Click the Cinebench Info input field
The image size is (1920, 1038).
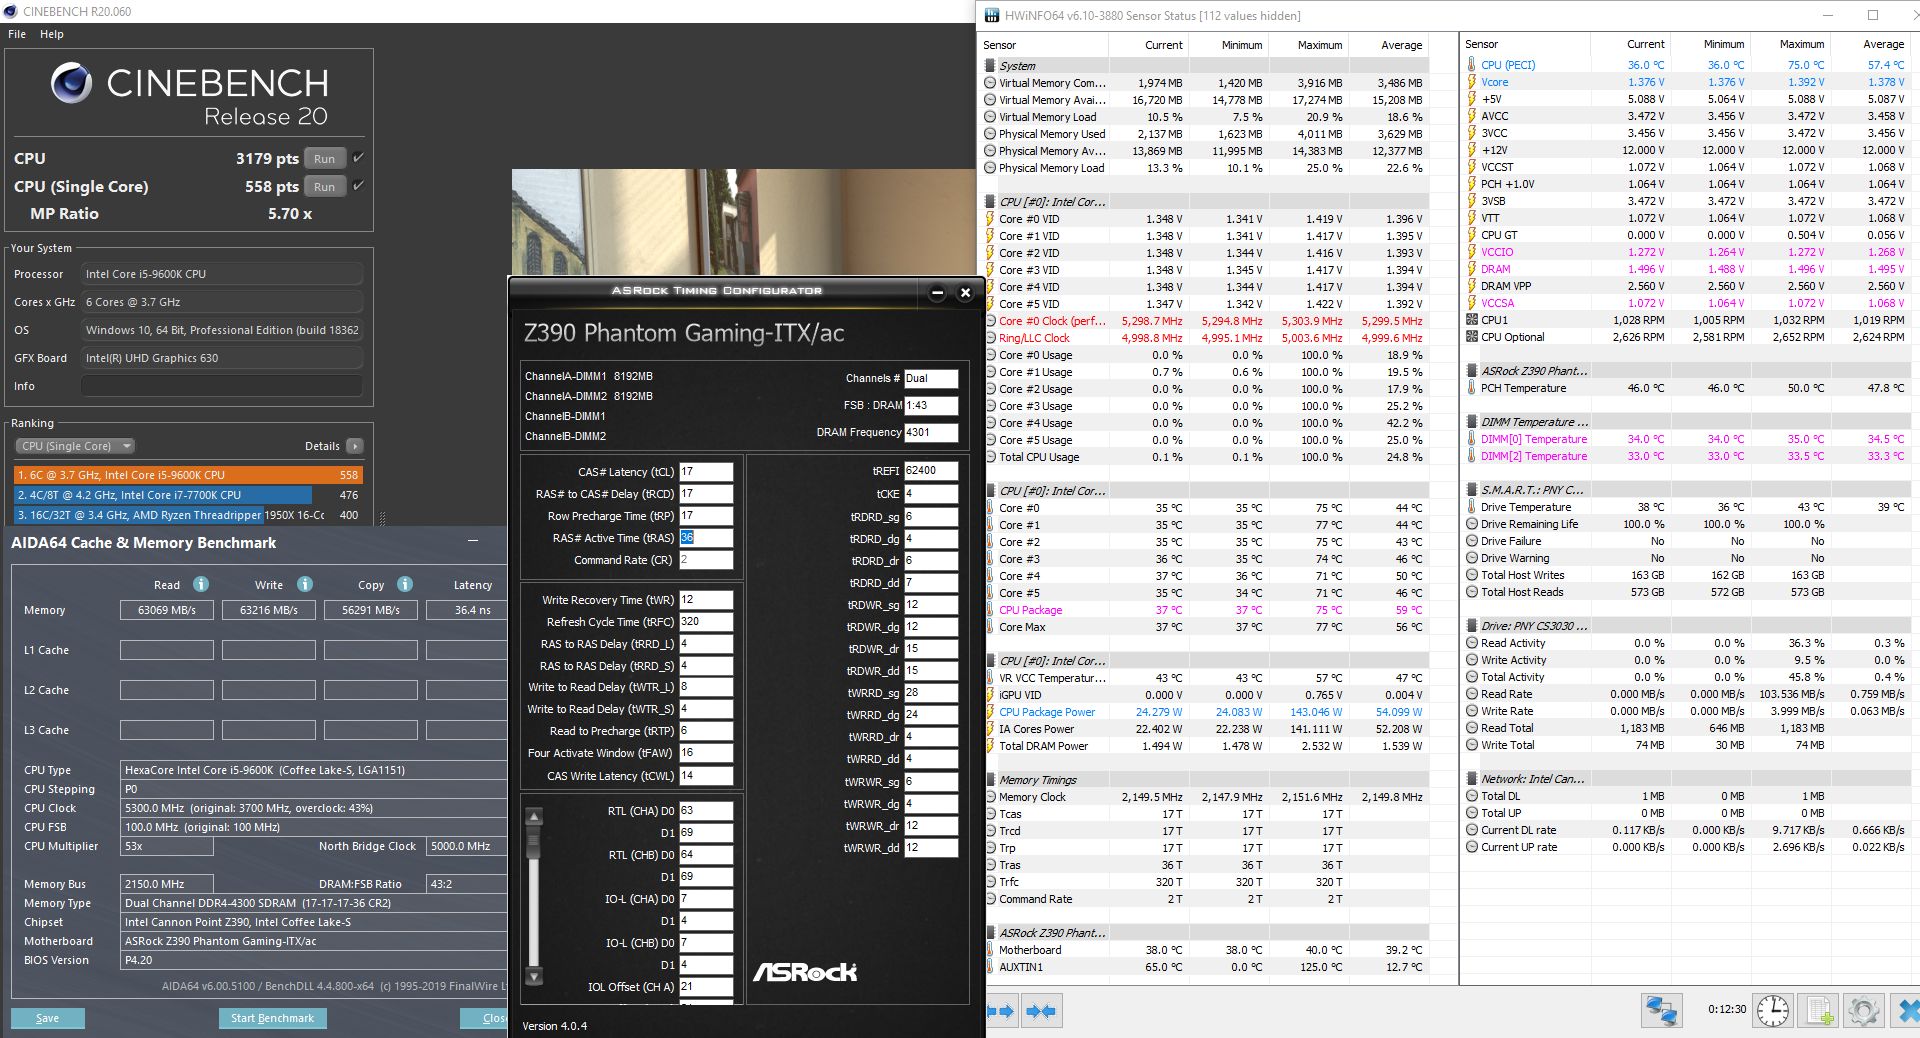[222, 386]
